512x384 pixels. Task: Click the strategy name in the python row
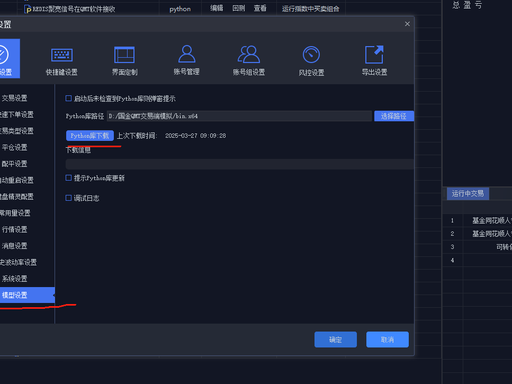[74, 9]
